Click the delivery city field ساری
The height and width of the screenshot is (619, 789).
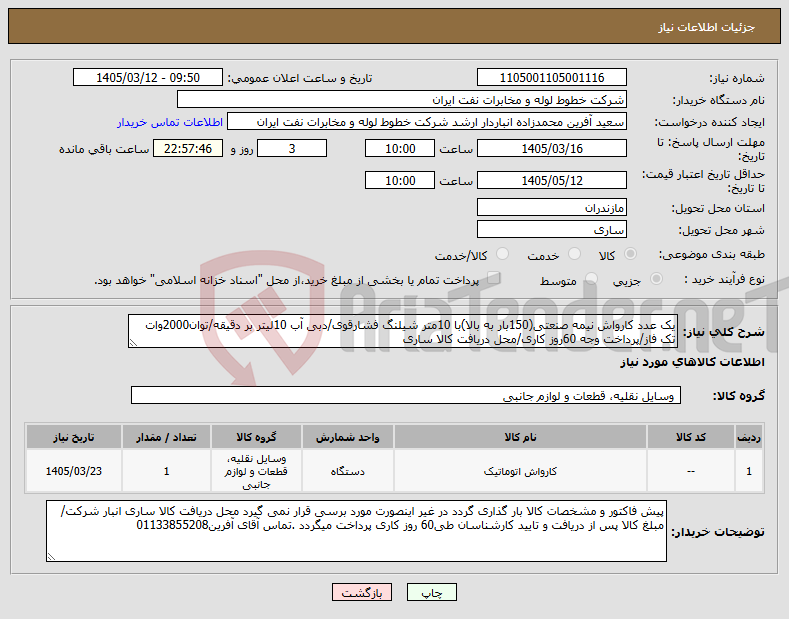551,229
